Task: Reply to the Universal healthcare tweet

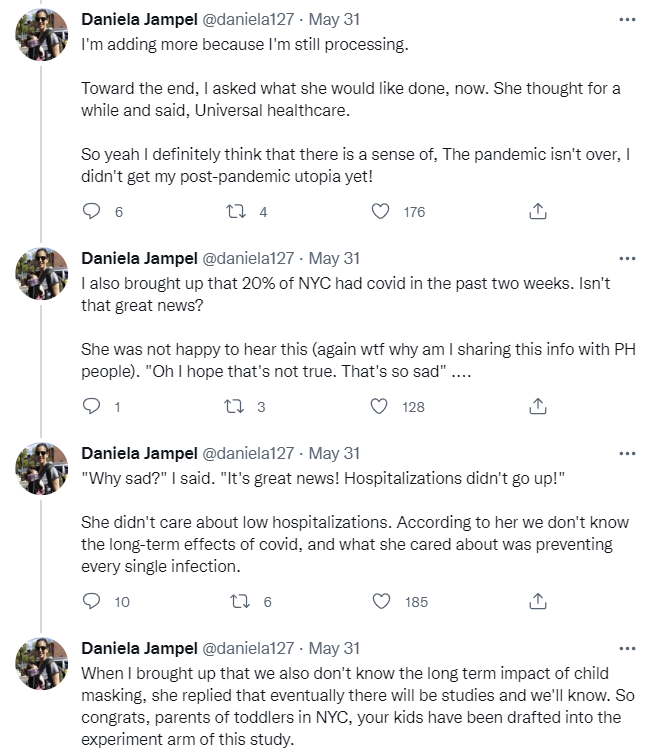Action: point(91,211)
